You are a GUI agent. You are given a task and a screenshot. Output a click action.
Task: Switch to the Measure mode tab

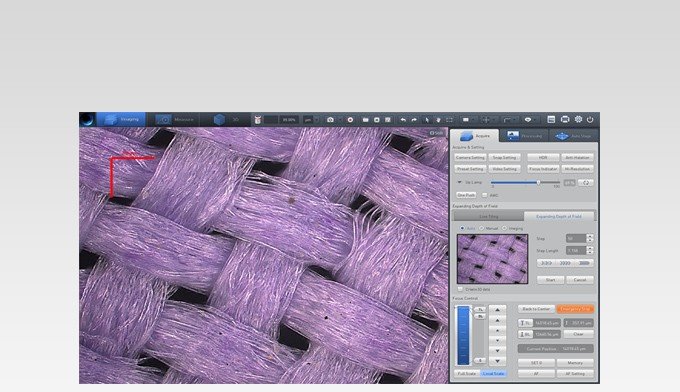pos(175,119)
